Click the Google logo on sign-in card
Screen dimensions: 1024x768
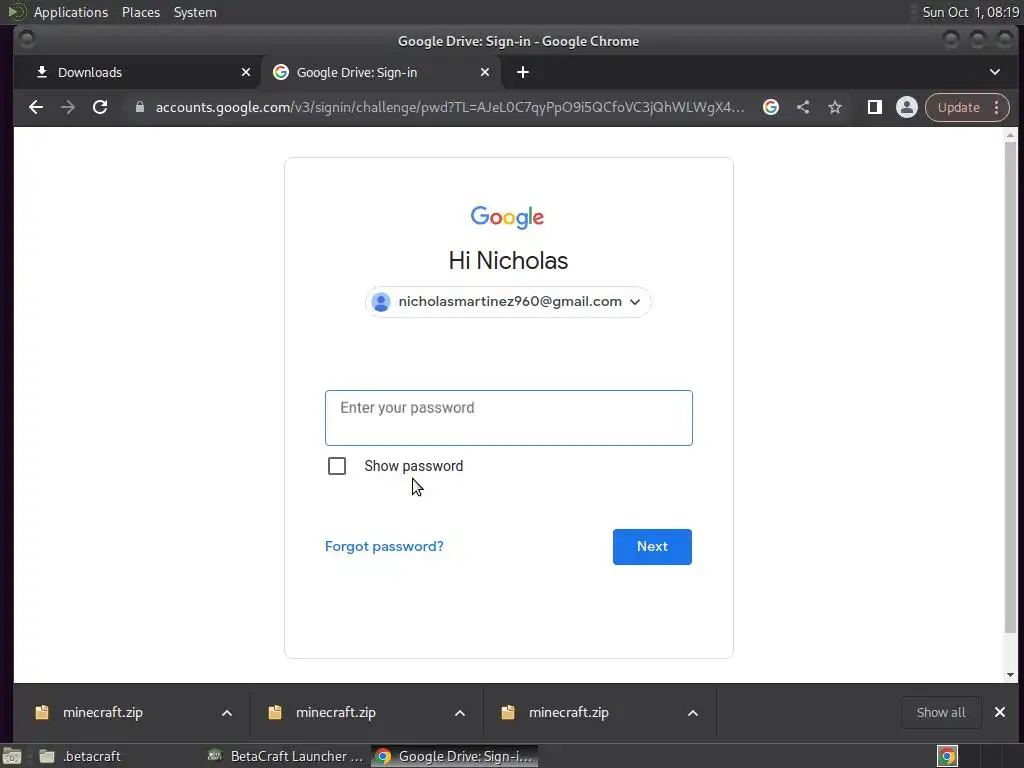(x=507, y=217)
